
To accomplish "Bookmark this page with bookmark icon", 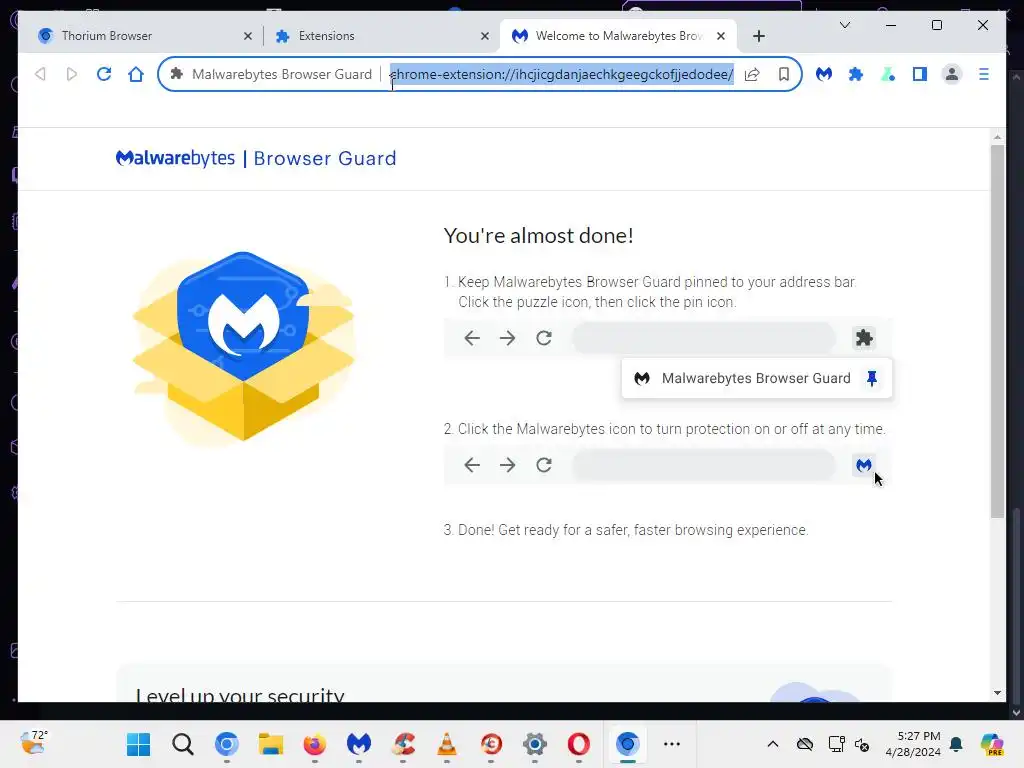I will point(784,74).
